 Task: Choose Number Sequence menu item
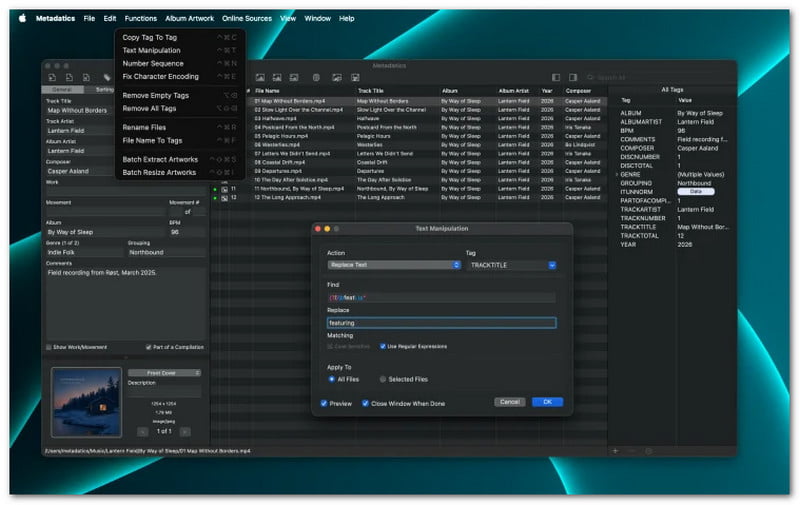point(180,63)
